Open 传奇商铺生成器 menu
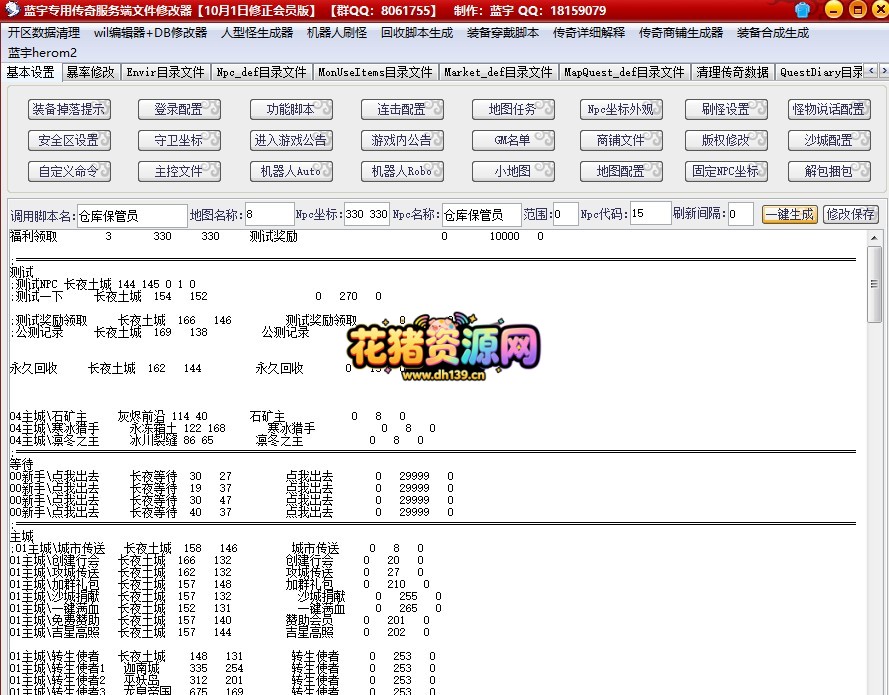Viewport: 889px width, 695px height. 680,33
